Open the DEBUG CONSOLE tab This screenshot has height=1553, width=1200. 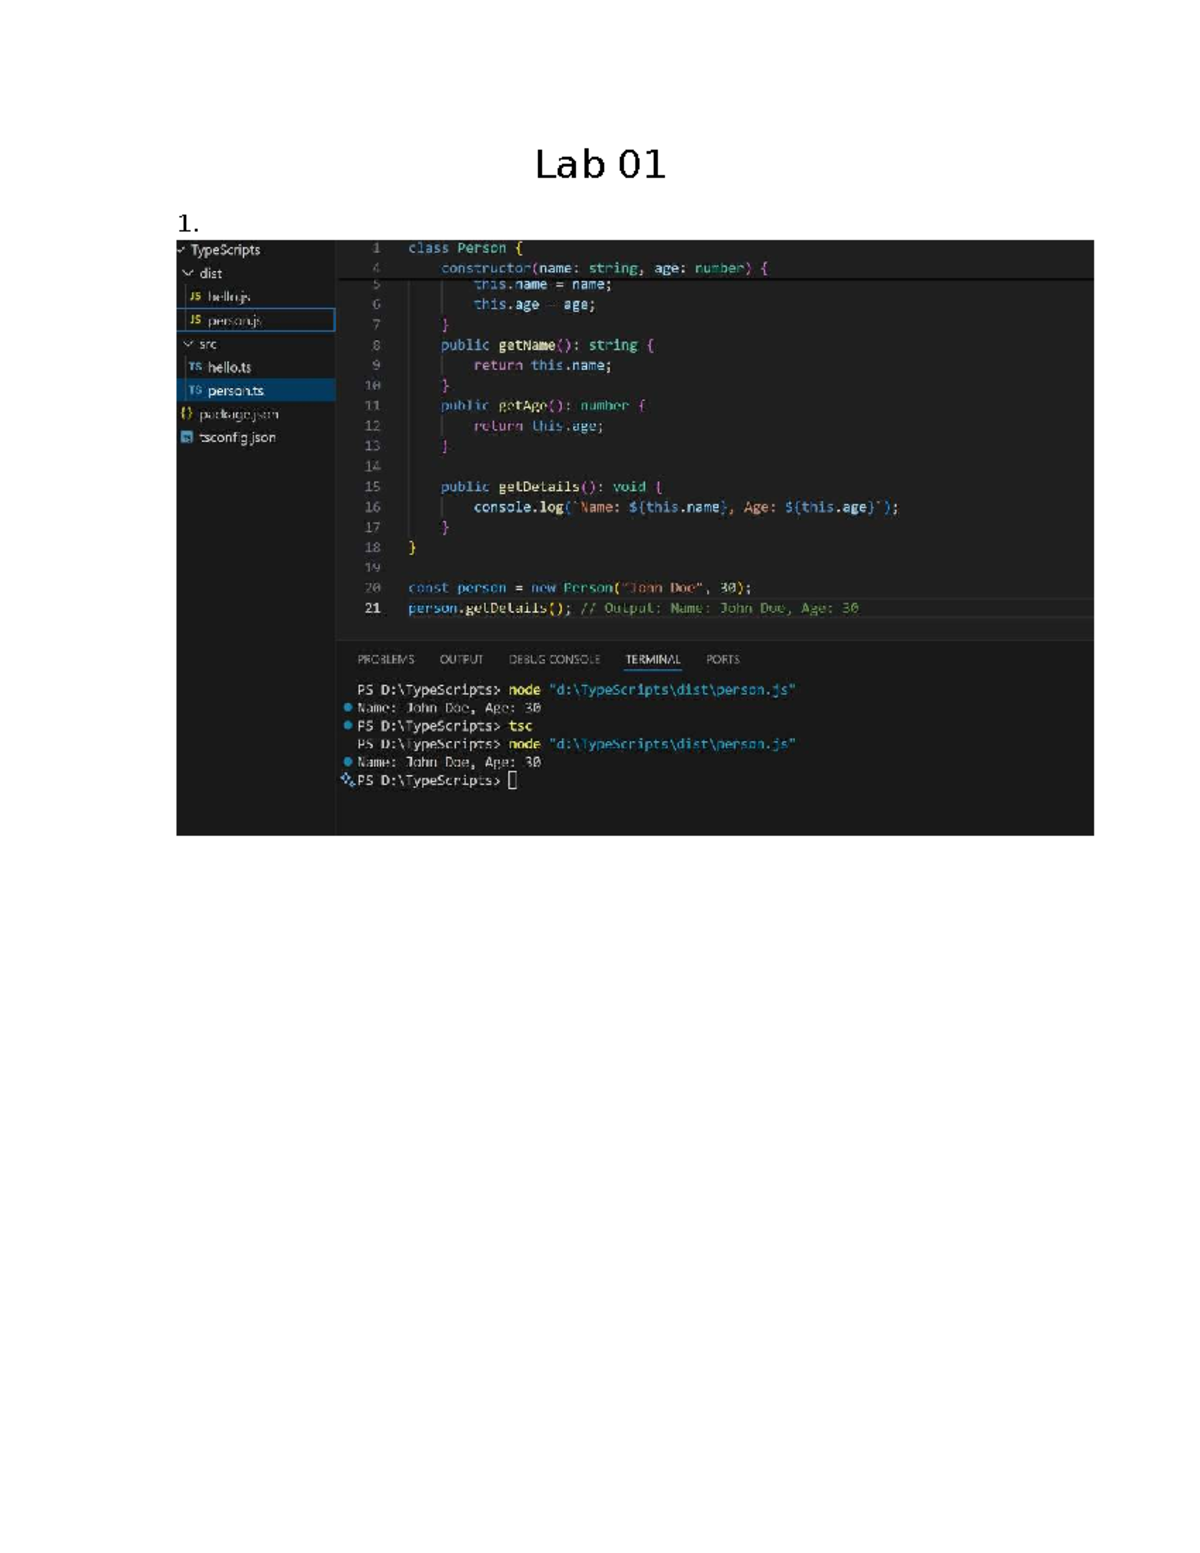pyautogui.click(x=554, y=660)
